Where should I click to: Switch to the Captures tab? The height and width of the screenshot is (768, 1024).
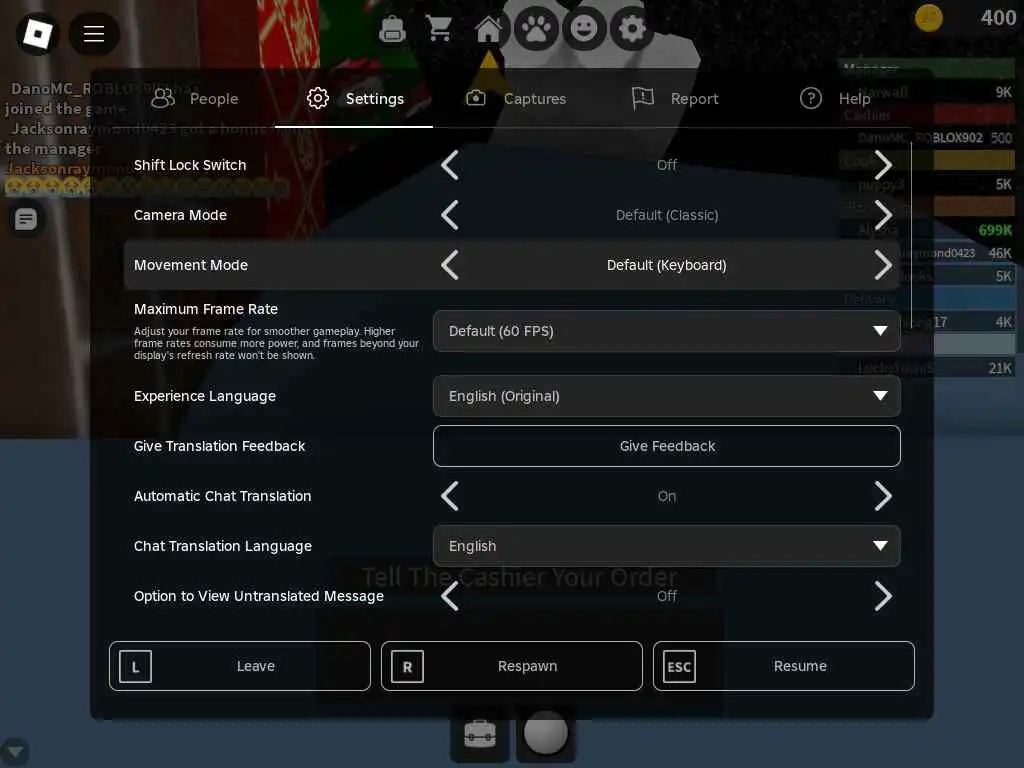(x=515, y=99)
